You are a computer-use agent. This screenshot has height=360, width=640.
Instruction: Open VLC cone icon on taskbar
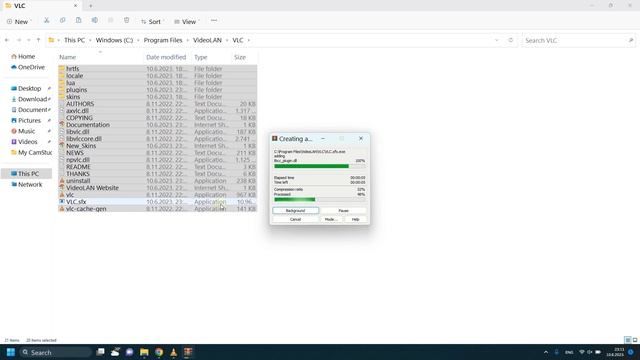tap(173, 352)
